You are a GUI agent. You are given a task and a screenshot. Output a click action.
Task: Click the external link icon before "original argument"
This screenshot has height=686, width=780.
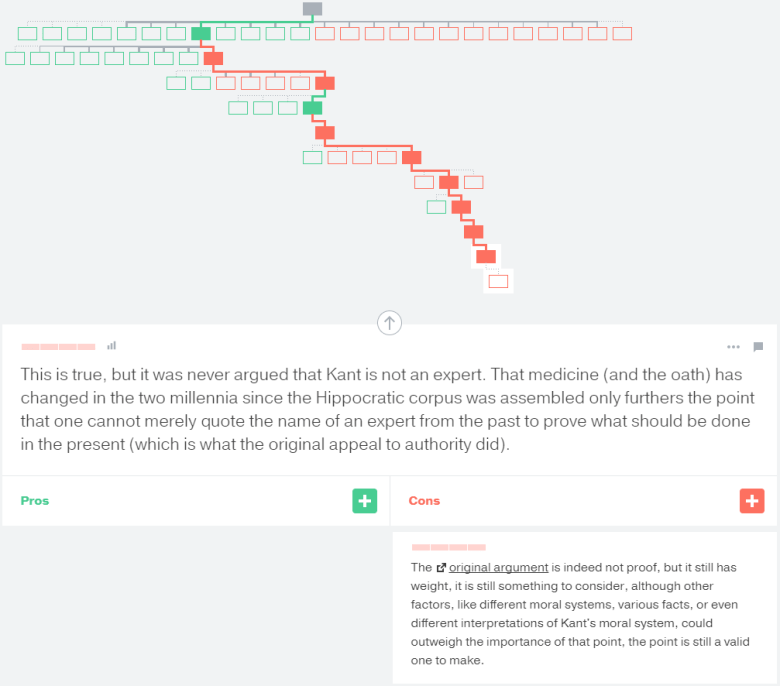pos(441,567)
